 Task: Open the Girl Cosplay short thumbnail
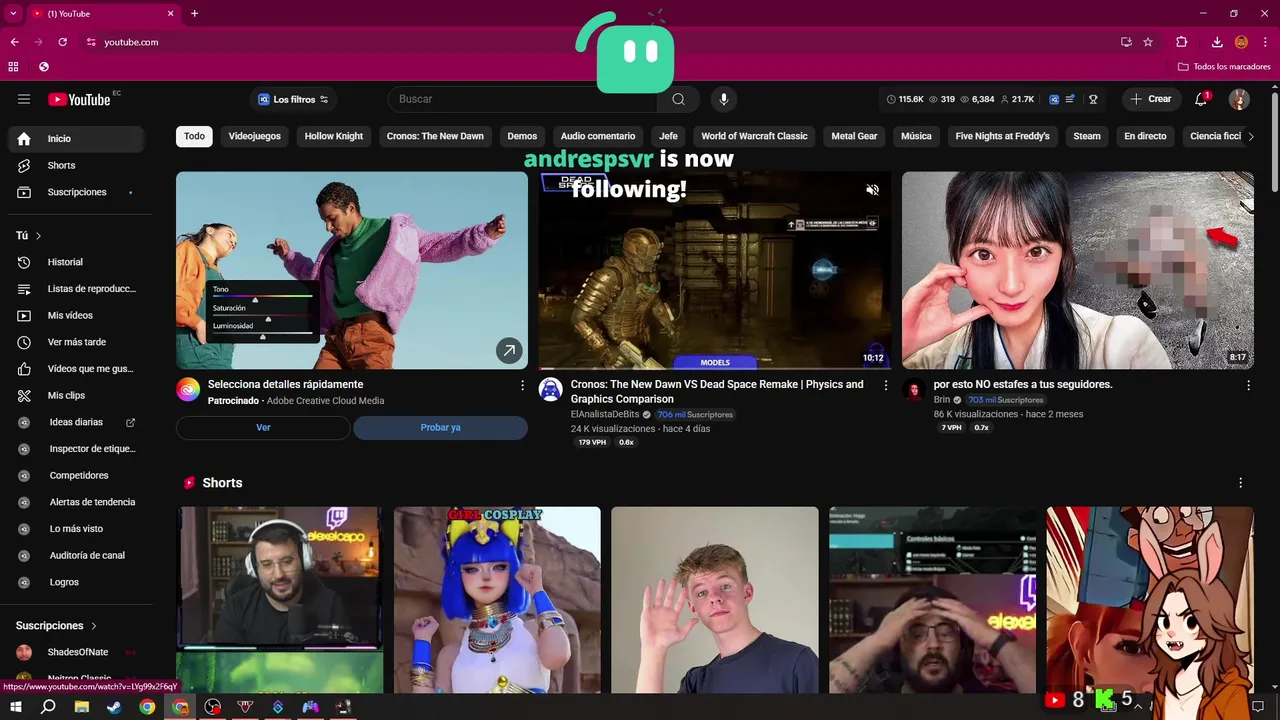click(x=497, y=600)
